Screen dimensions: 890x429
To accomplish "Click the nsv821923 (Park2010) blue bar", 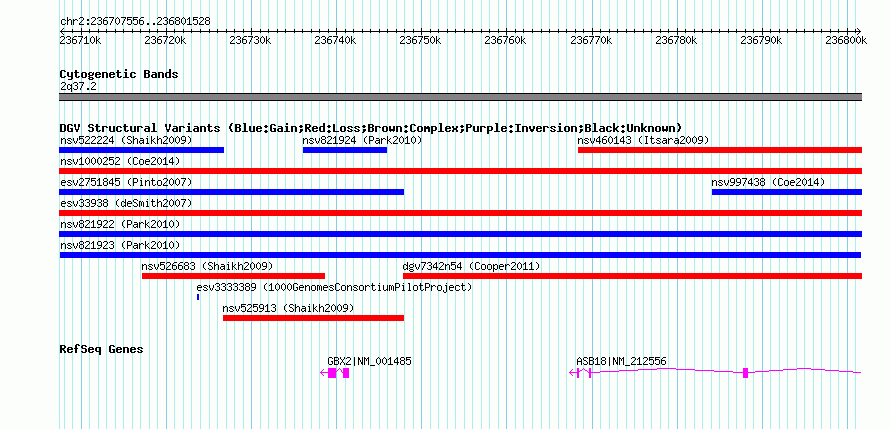I will coord(460,255).
